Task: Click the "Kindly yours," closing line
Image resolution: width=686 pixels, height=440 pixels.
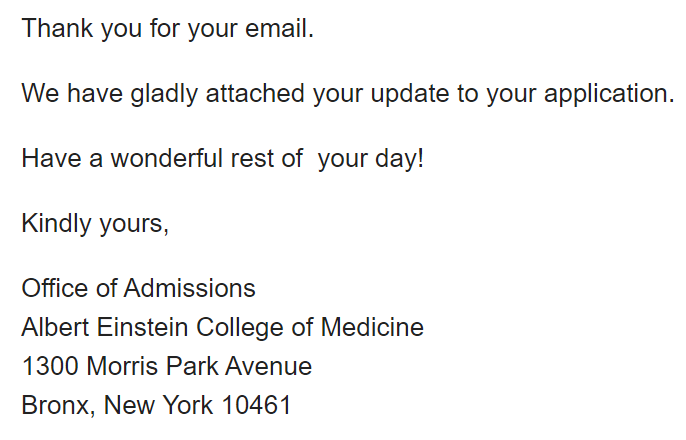Action: [95, 224]
